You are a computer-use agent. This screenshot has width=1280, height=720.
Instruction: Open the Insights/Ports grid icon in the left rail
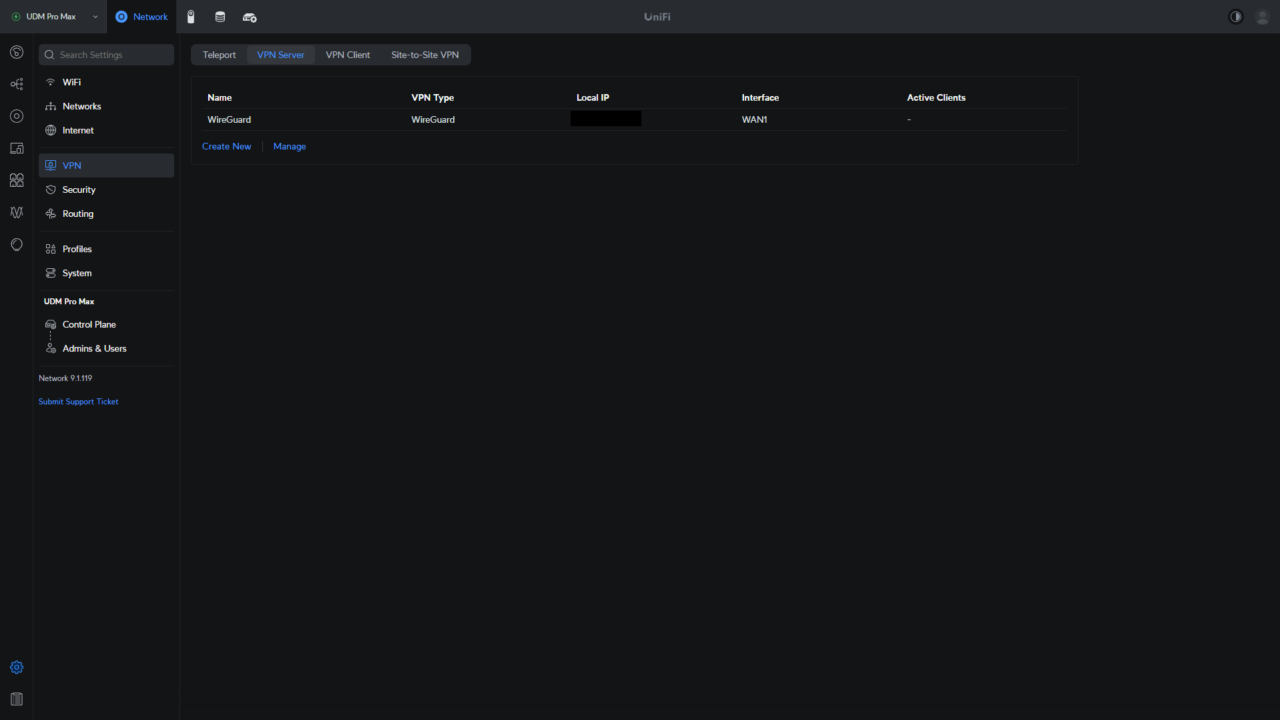point(16,180)
